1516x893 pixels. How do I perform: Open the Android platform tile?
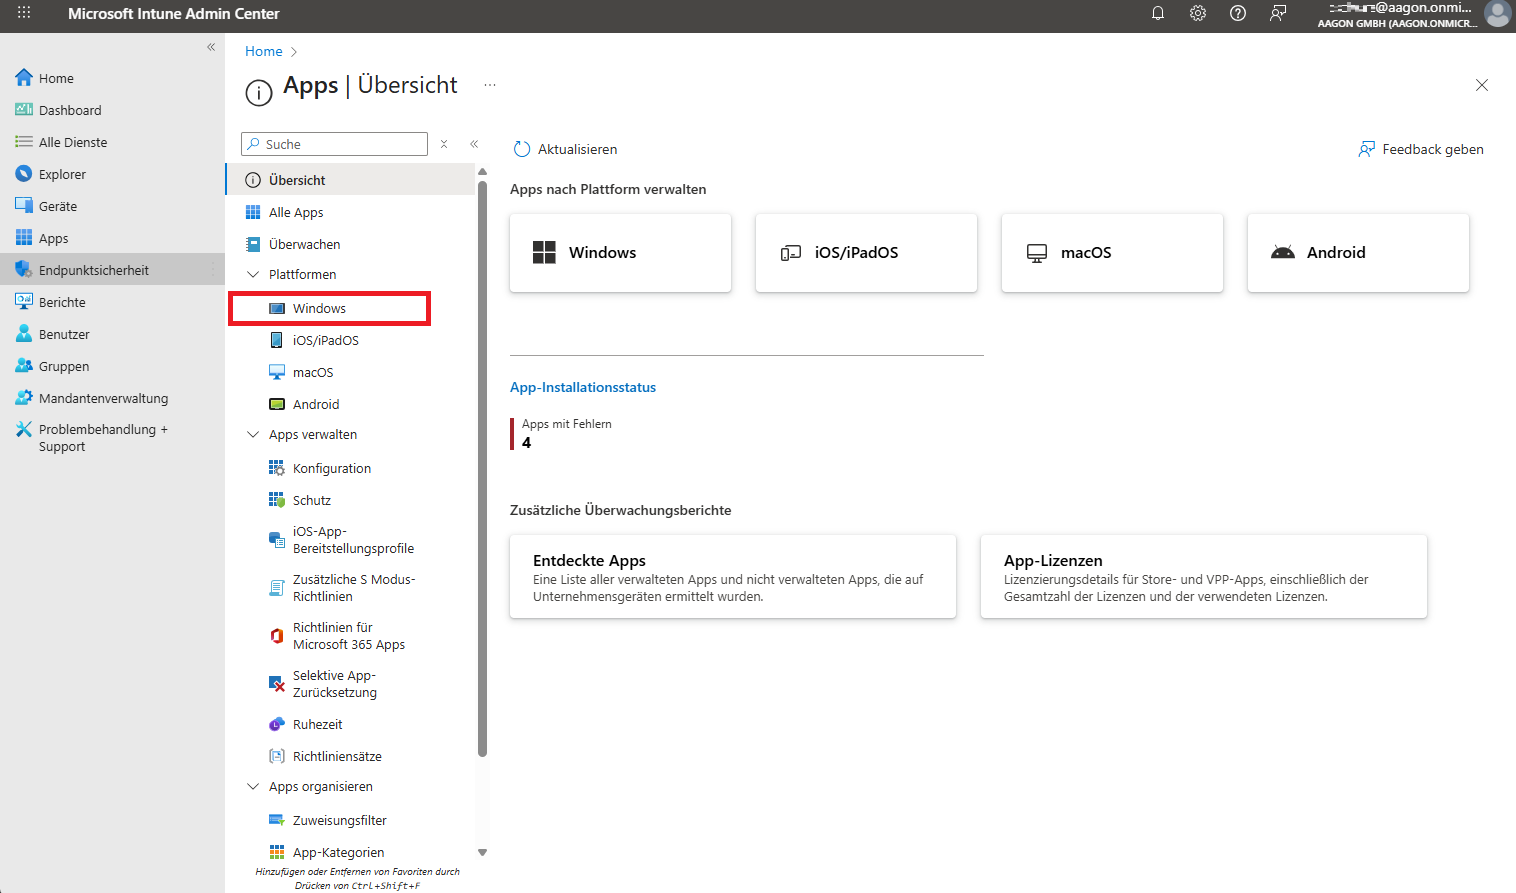pos(1357,253)
